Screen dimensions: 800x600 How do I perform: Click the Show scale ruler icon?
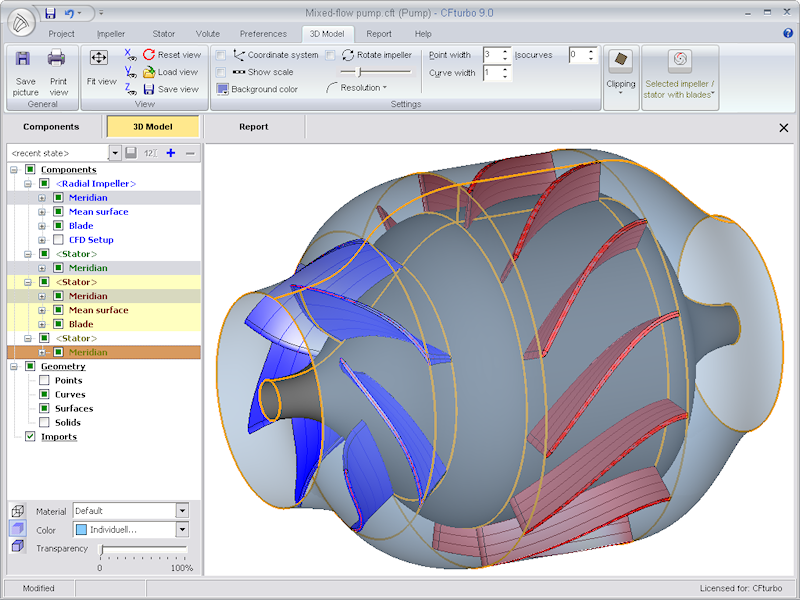(239, 72)
